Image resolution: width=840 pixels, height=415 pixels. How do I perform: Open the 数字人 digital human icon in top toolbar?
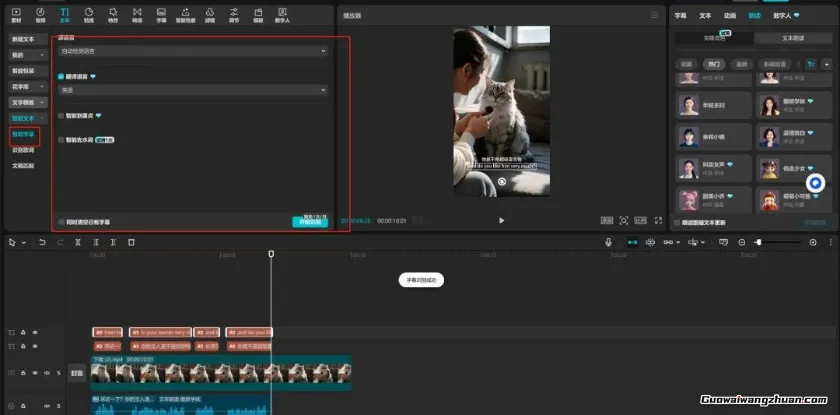pyautogui.click(x=282, y=14)
